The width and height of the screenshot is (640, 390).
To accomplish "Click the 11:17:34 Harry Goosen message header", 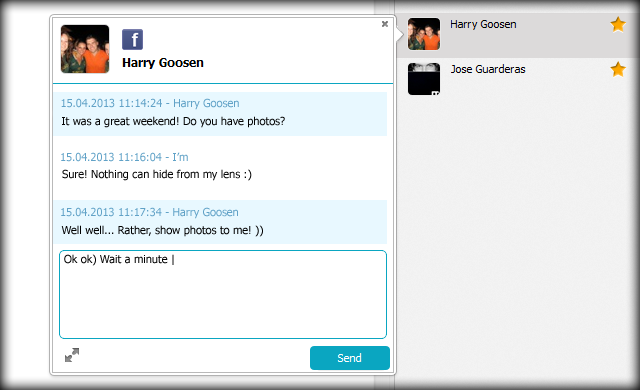I will [149, 212].
